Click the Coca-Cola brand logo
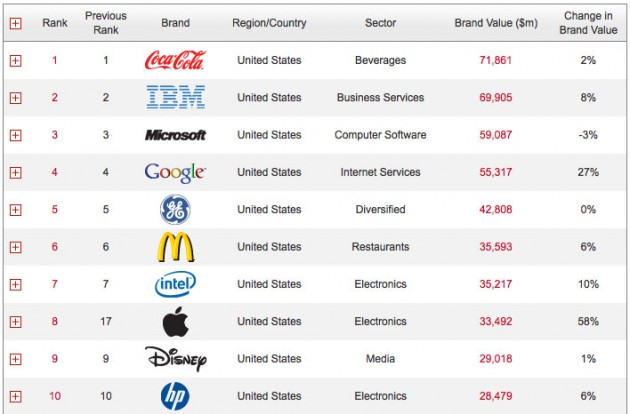Viewport: 630px width, 414px height. (x=175, y=60)
